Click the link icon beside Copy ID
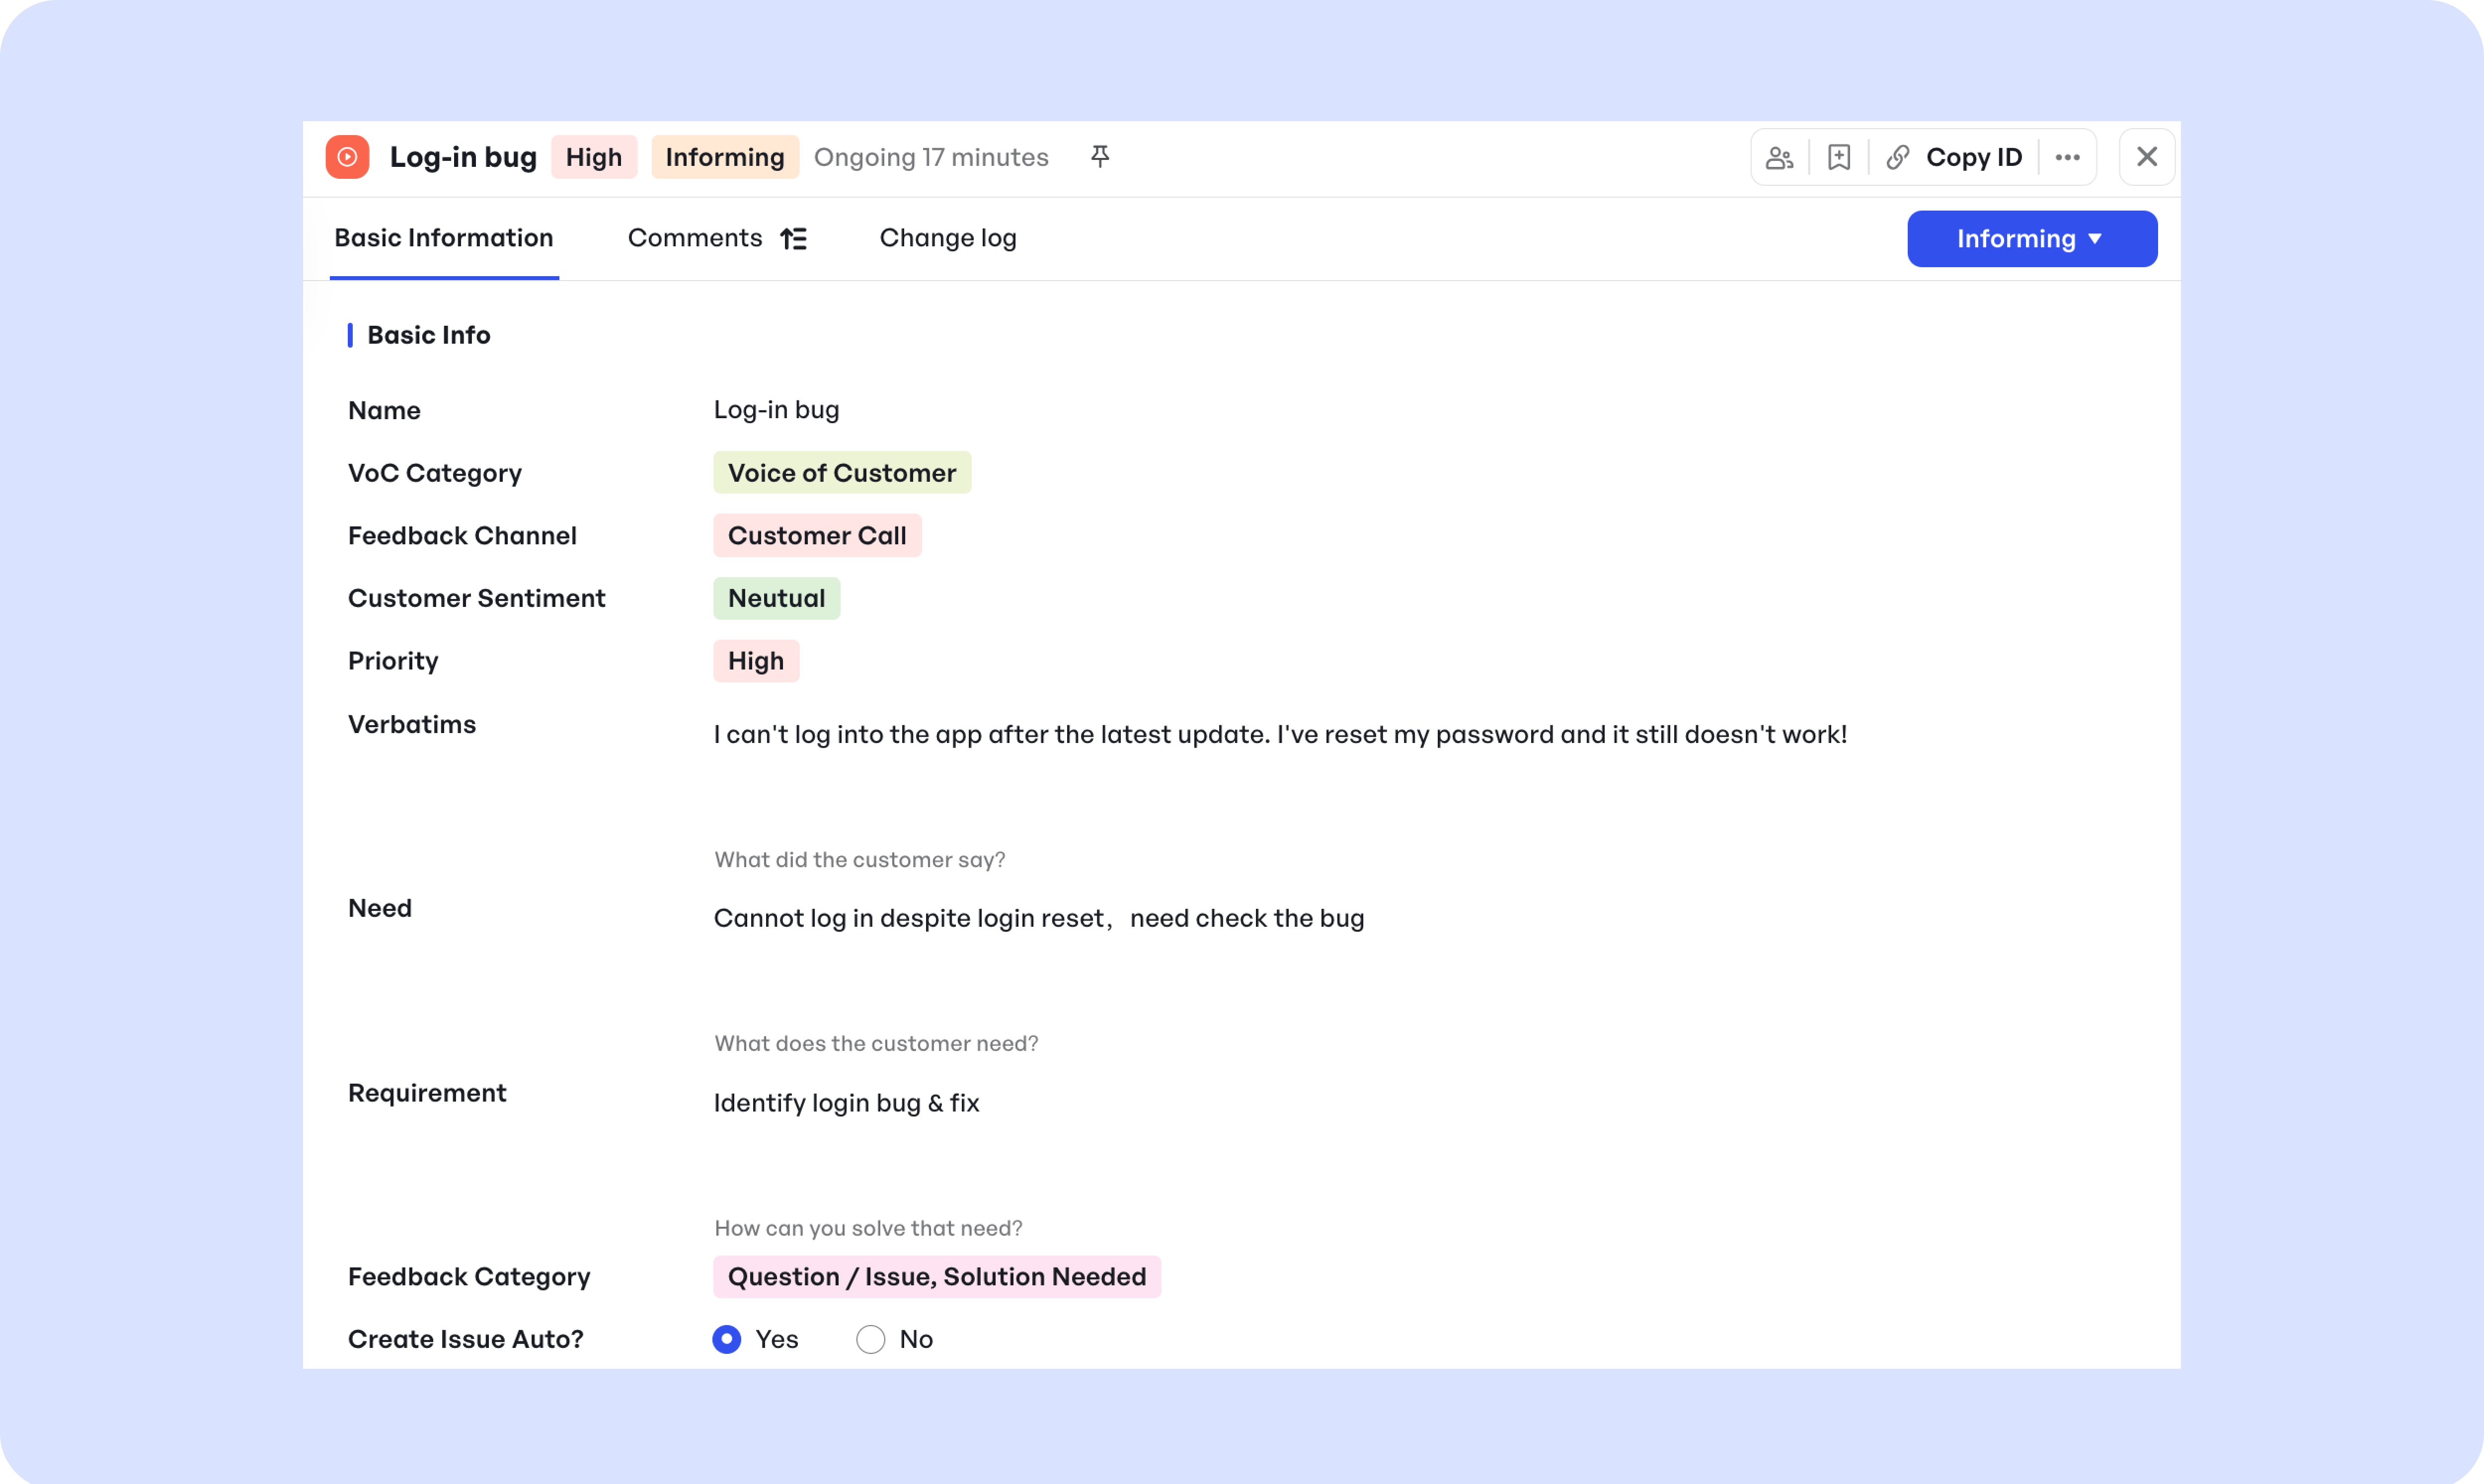 click(1898, 157)
